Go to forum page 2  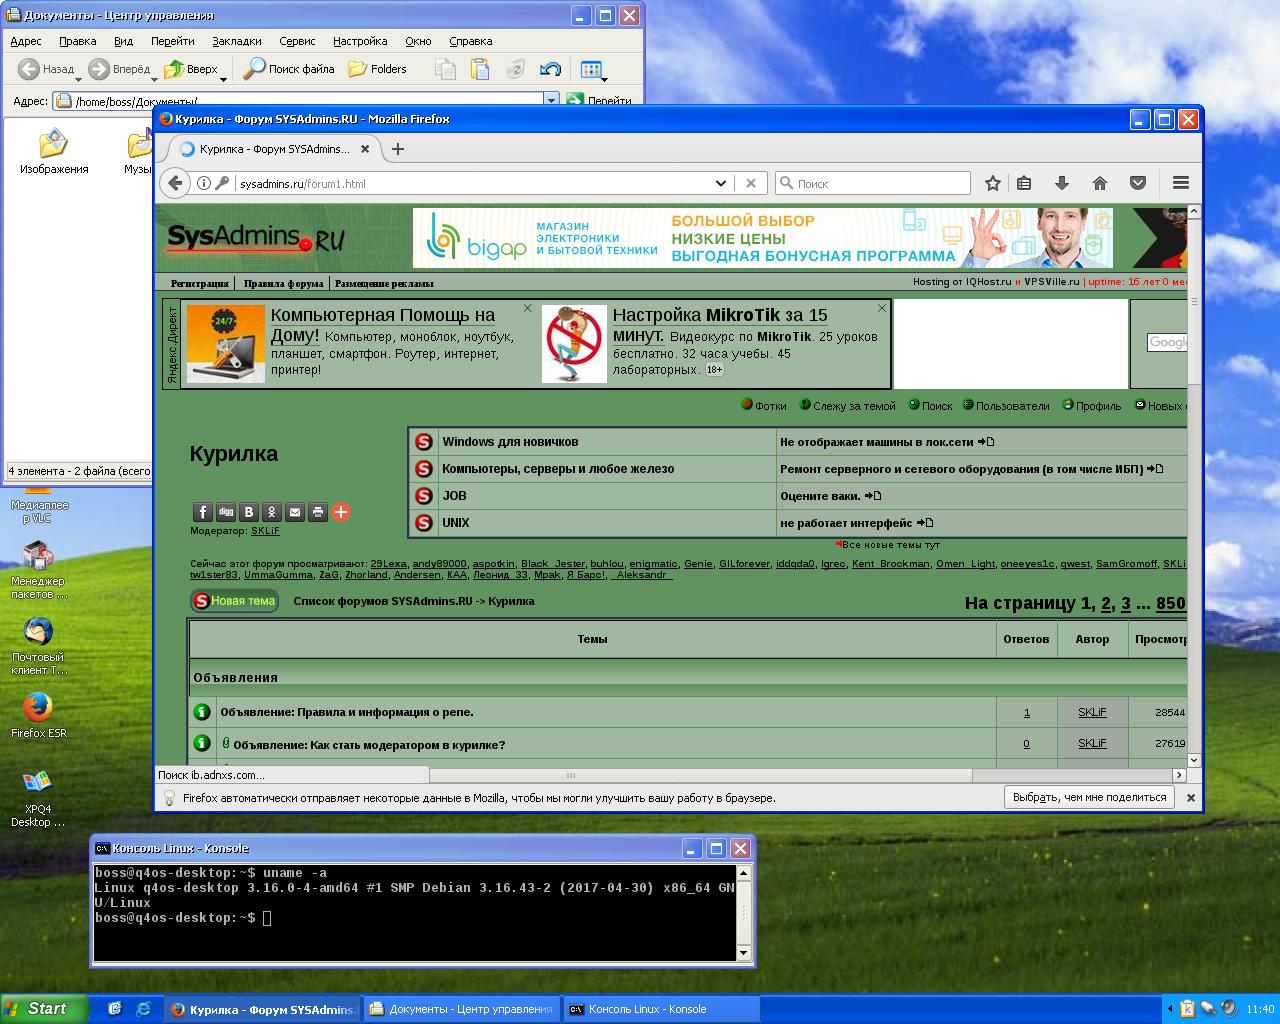pyautogui.click(x=1106, y=603)
